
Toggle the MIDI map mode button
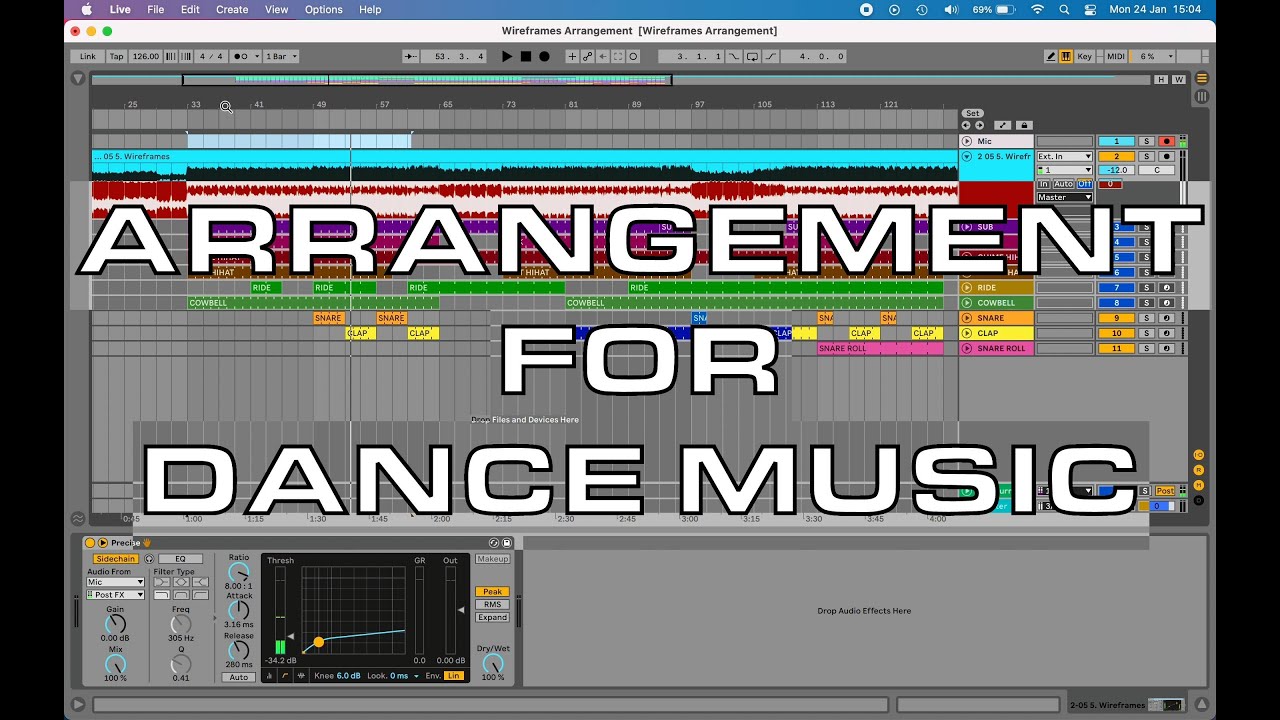pyautogui.click(x=1116, y=57)
